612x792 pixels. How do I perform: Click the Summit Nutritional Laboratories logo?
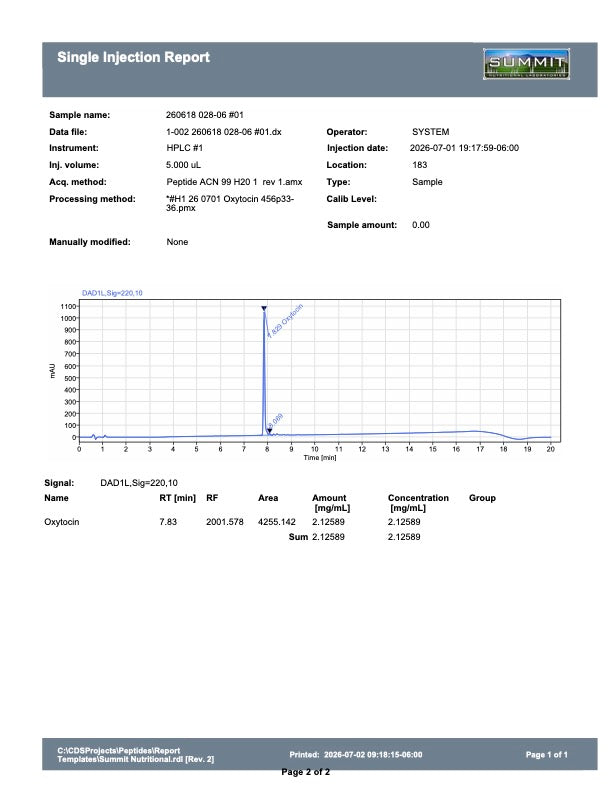tap(526, 64)
